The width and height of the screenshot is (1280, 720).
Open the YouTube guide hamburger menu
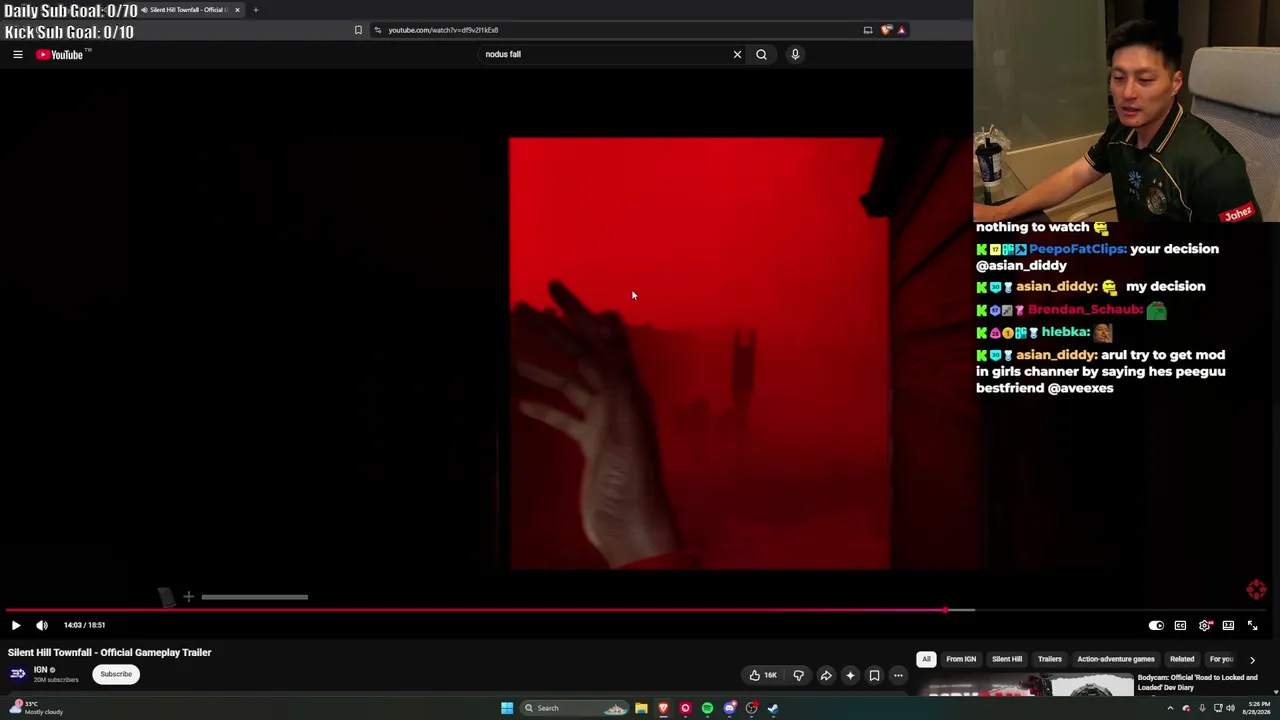18,54
